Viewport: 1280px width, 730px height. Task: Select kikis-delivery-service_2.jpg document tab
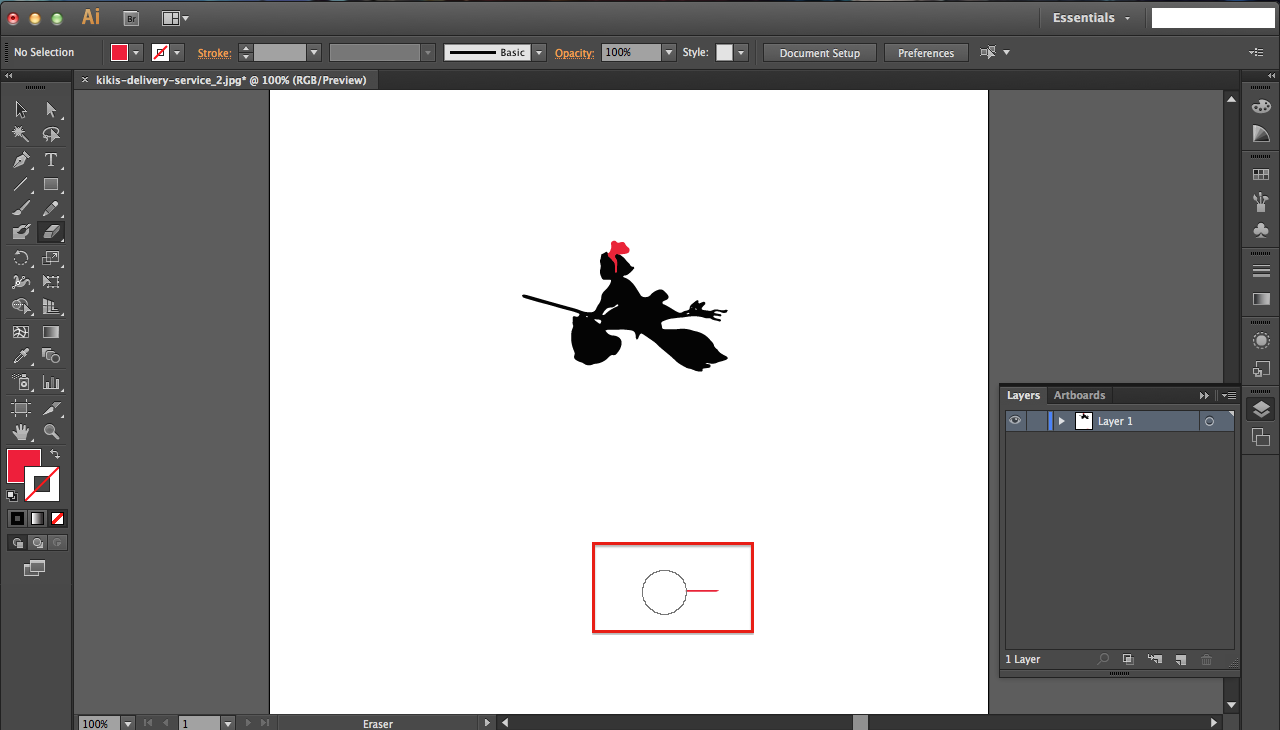230,80
